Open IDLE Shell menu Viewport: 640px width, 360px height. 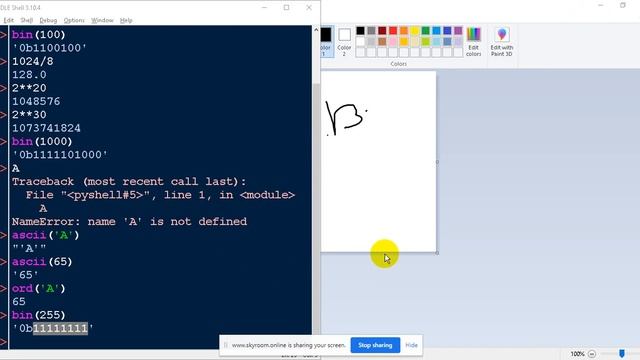click(27, 20)
